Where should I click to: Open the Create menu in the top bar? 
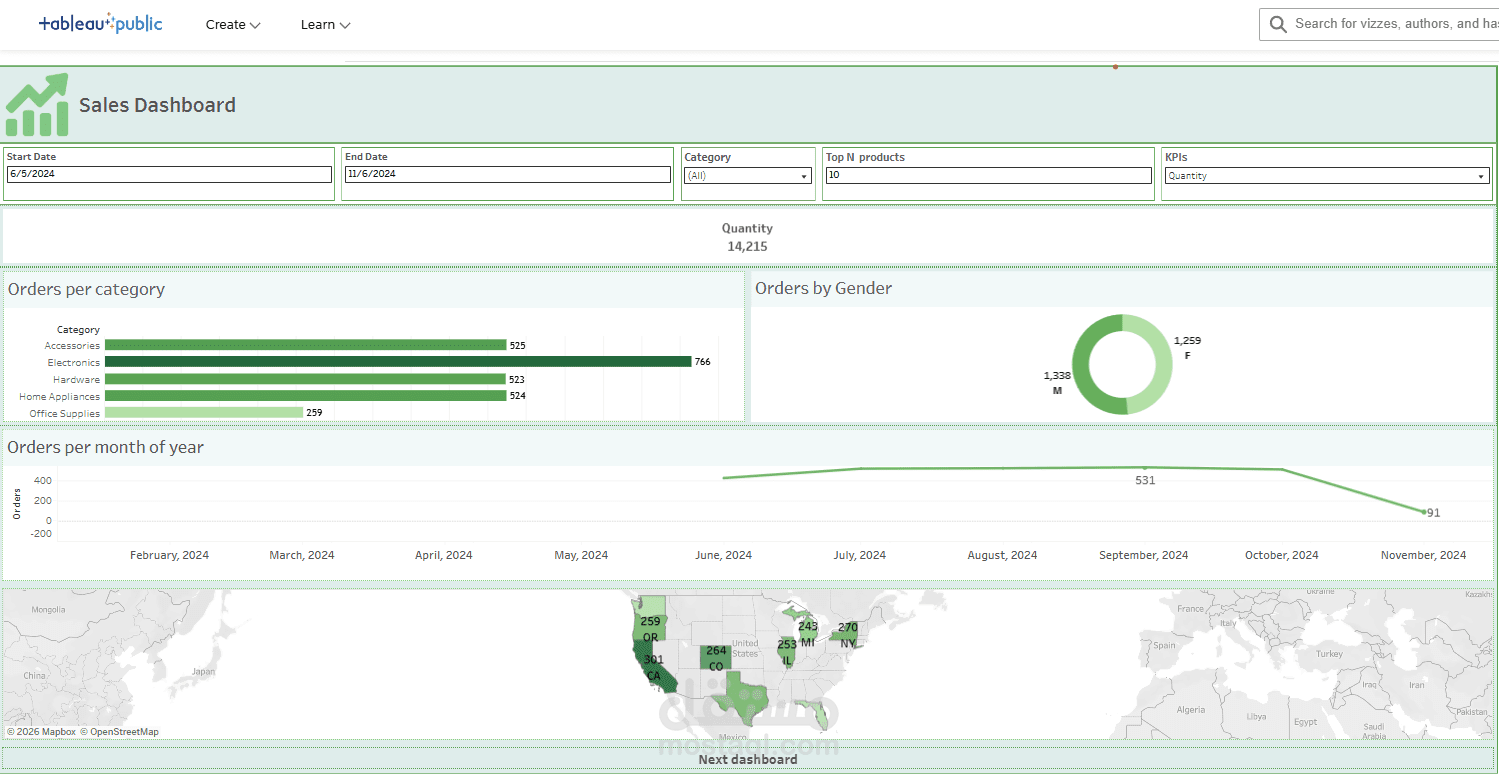coord(232,24)
